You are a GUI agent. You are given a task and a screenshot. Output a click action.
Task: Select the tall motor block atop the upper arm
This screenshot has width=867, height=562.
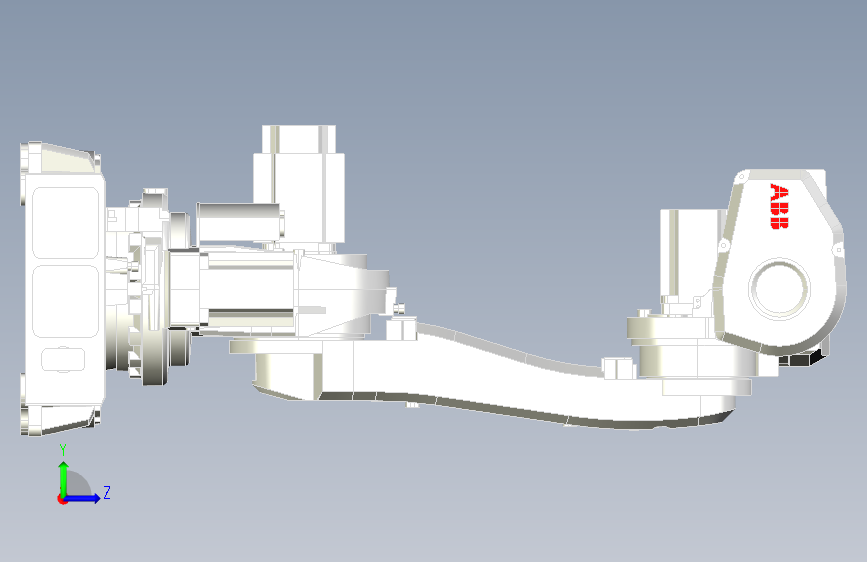[299, 185]
